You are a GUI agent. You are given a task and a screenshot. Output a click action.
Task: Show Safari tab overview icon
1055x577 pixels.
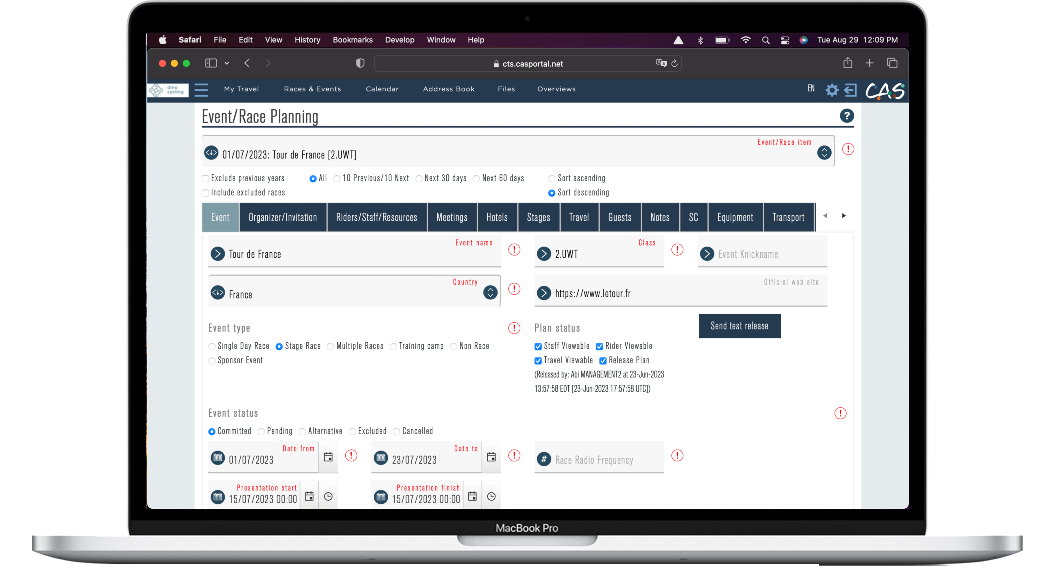892,63
